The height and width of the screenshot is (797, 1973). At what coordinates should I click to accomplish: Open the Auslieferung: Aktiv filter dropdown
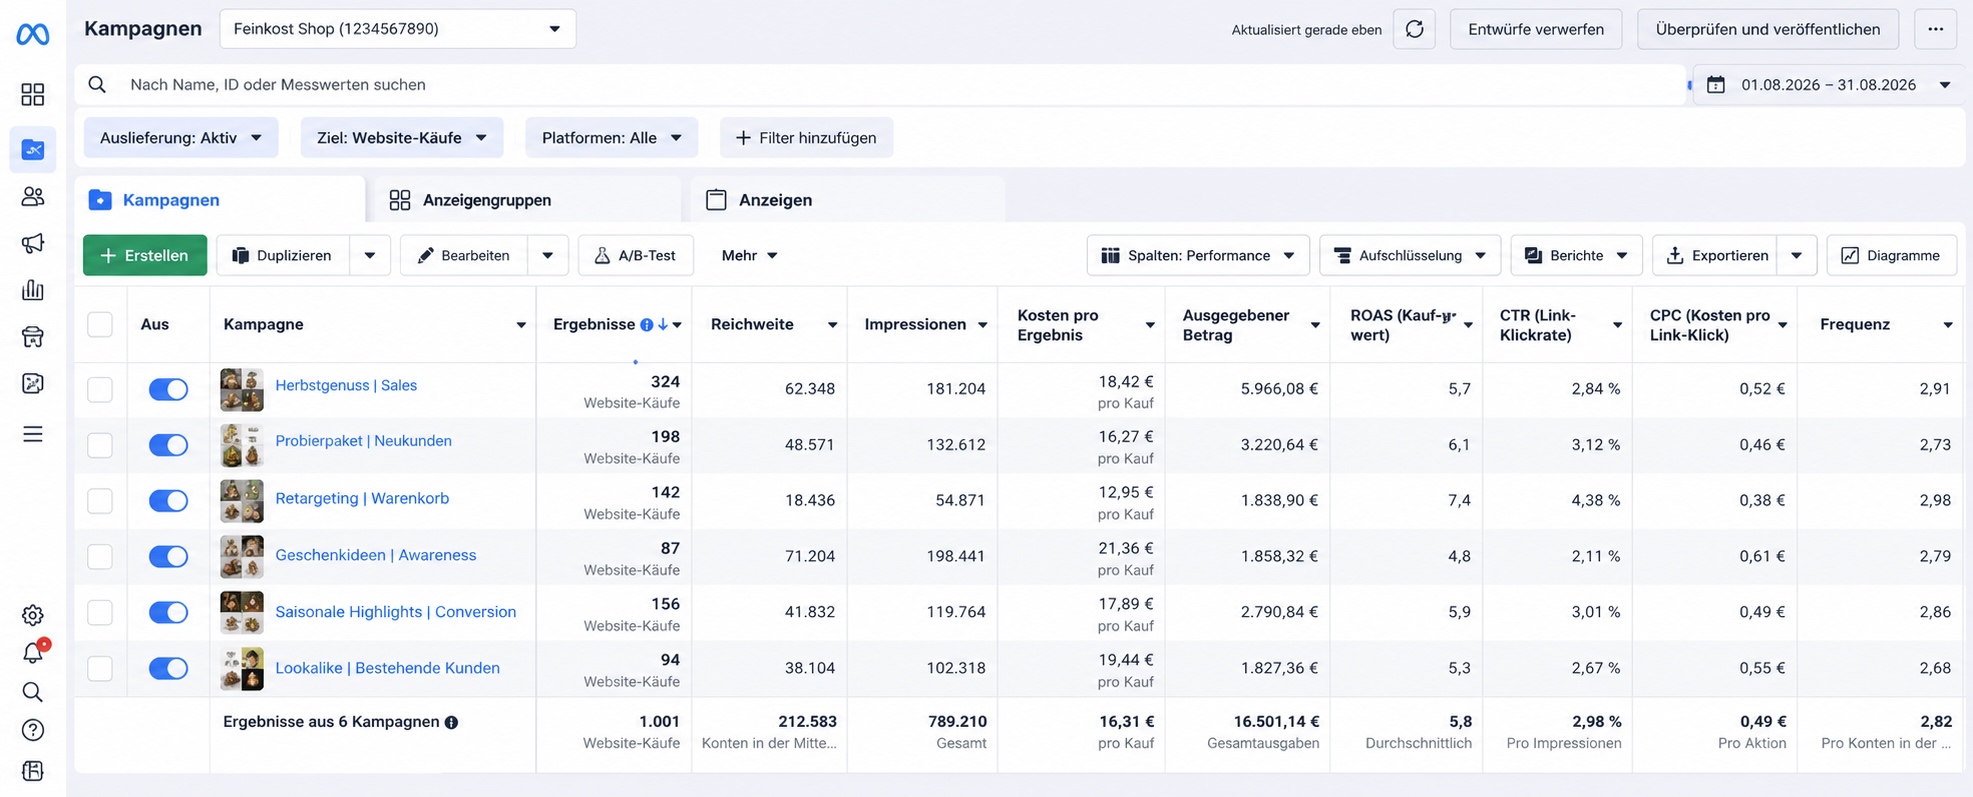coord(181,137)
